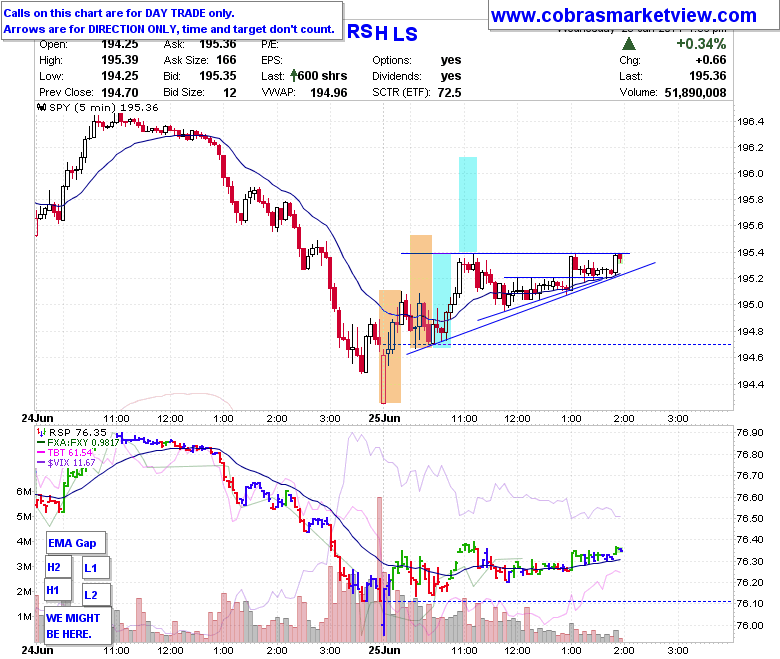Click the 76.90 lower price axis label

(x=750, y=433)
